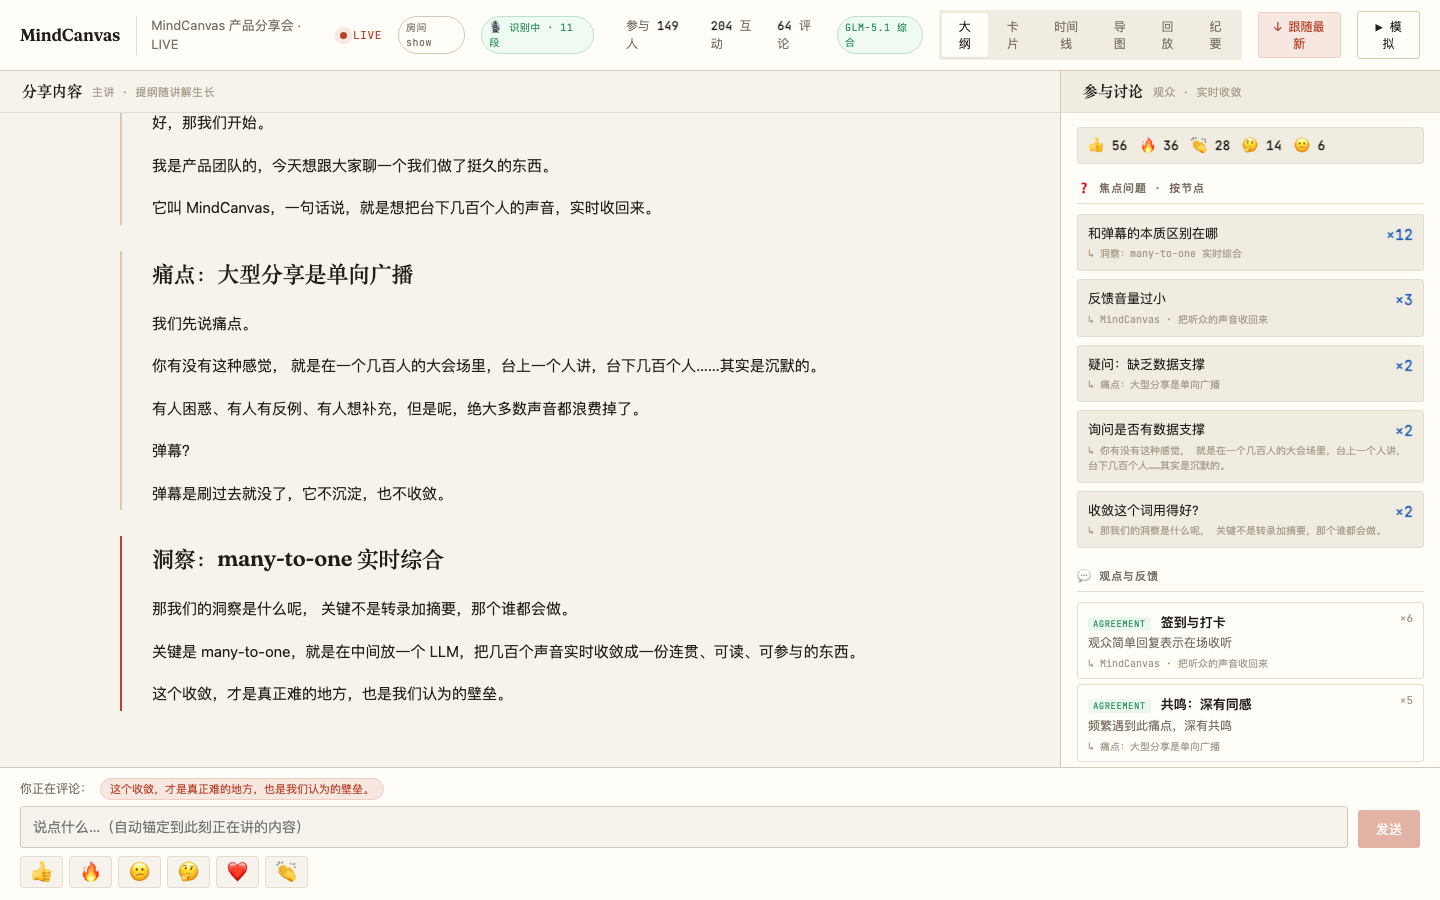Send a clapping hands reaction below the input
Screen dimensions: 1440x900
pos(287,872)
